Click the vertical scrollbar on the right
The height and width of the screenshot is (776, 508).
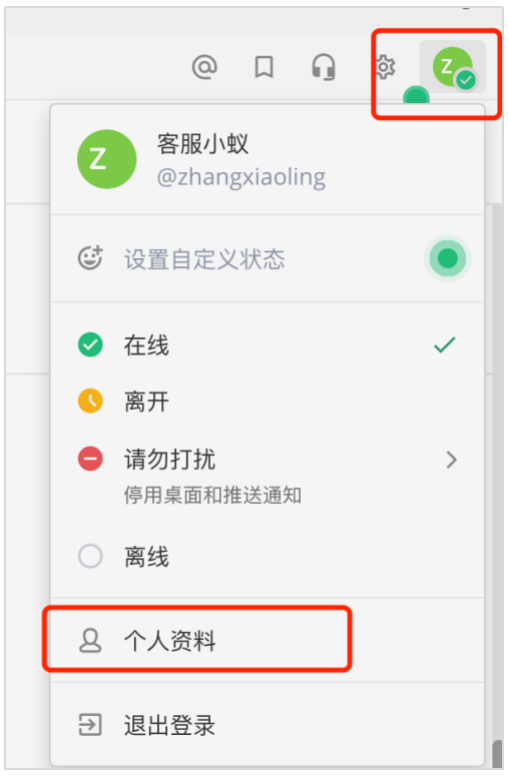(497, 754)
